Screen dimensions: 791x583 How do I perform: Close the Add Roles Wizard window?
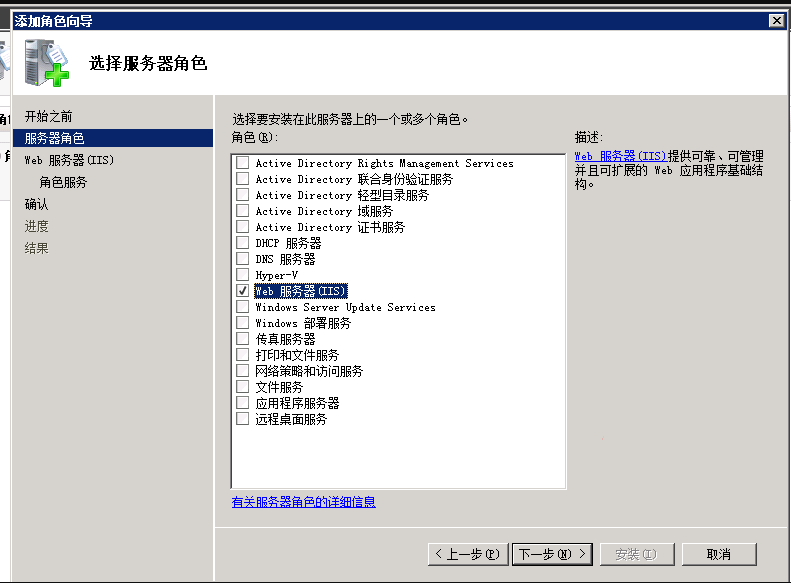(x=775, y=21)
